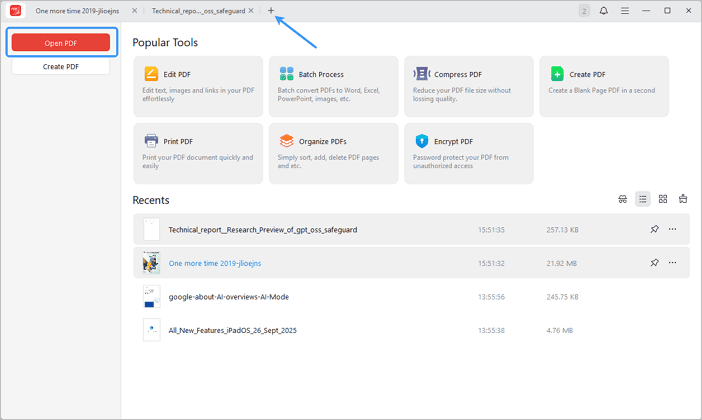Open the Encrypt PDF shield icon
Image resolution: width=702 pixels, height=420 pixels.
[x=422, y=141]
